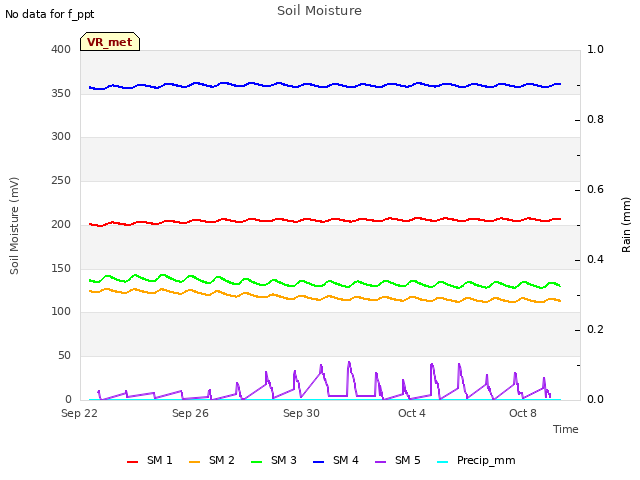Click the VR_met label badge
640x480 pixels.
(x=110, y=42)
